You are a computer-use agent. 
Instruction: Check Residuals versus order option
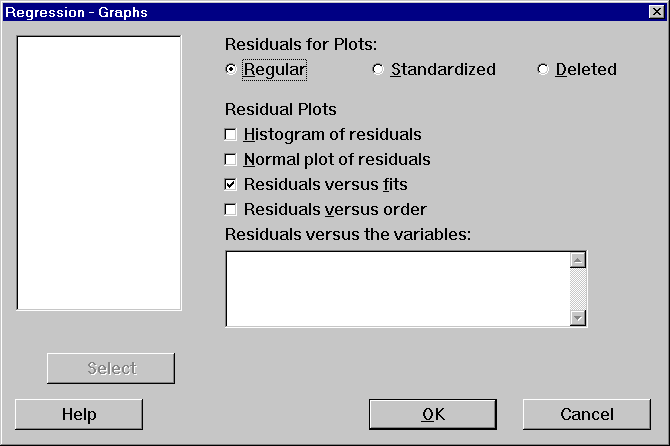coord(230,210)
